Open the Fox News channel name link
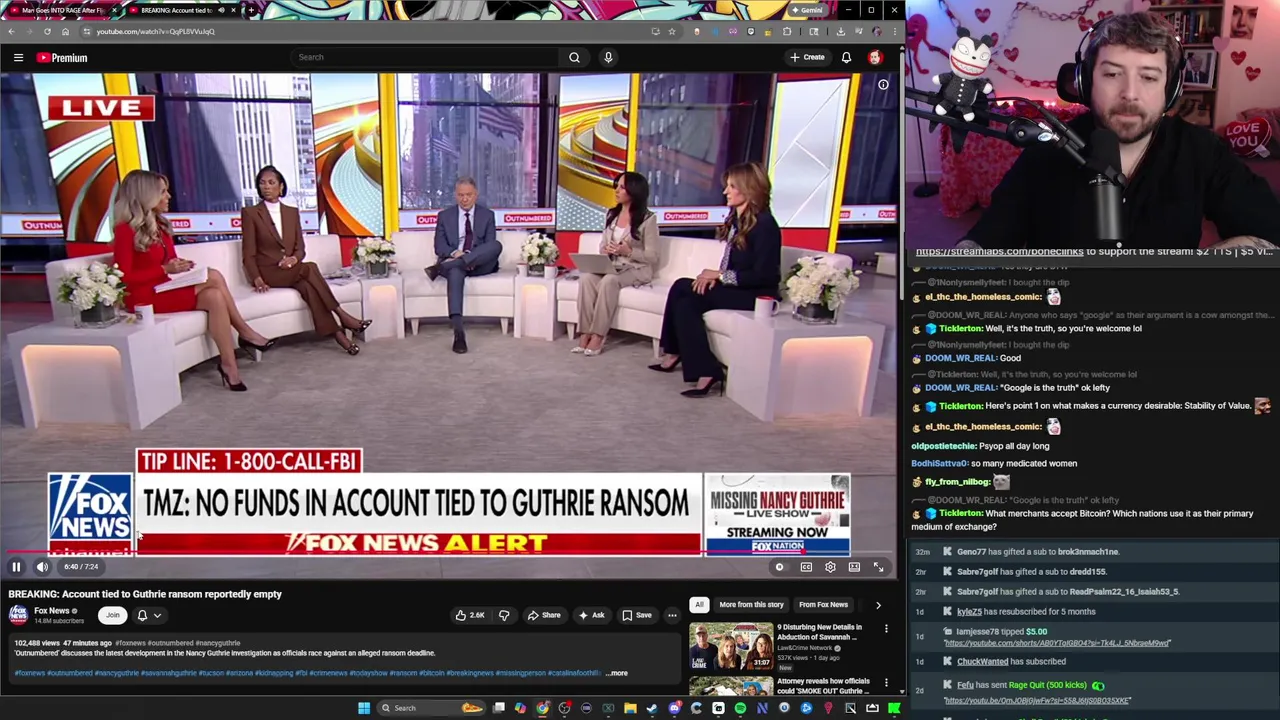Viewport: 1280px width, 720px height. click(x=52, y=611)
